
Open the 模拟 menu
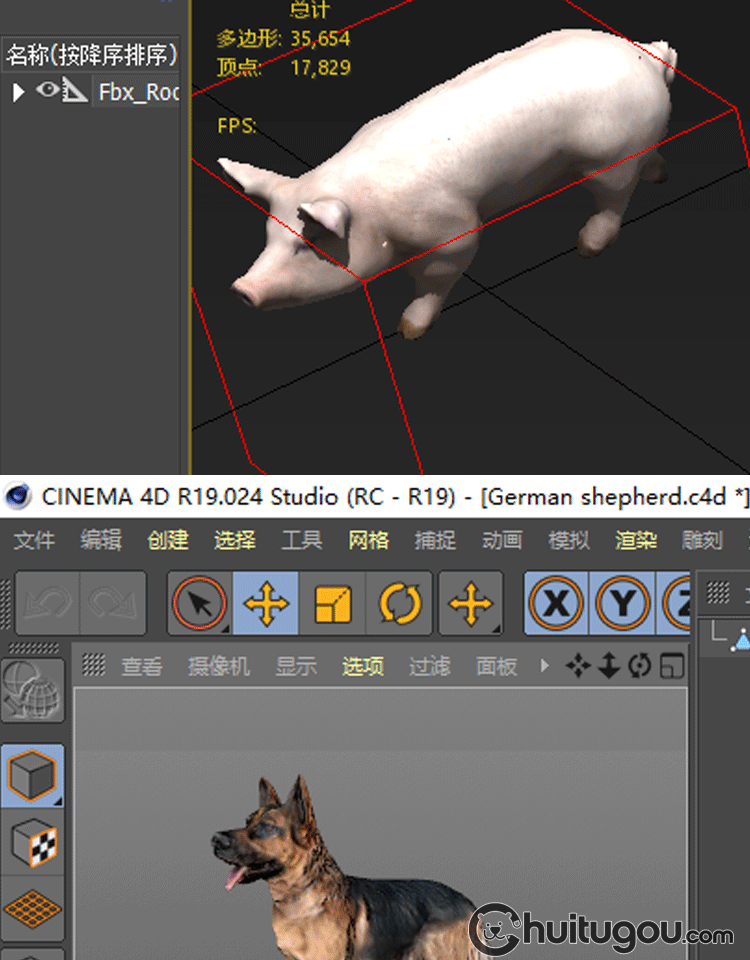(x=569, y=540)
